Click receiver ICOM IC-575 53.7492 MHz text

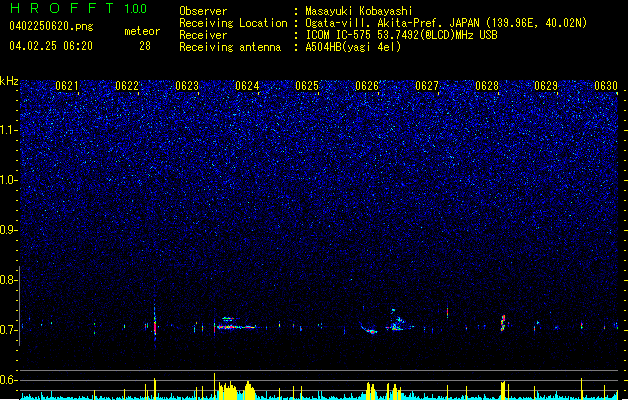coord(401,35)
